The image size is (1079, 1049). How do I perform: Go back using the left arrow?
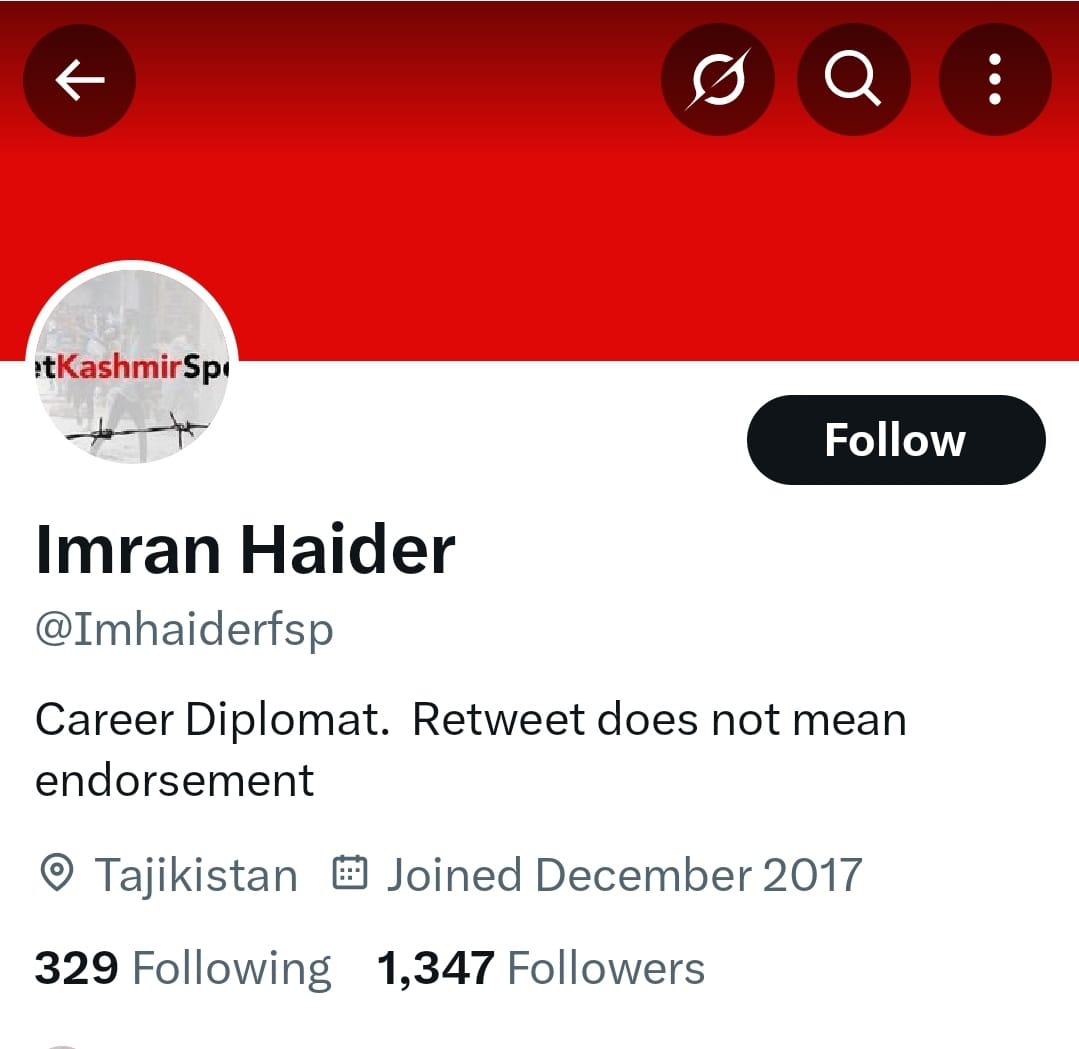79,80
